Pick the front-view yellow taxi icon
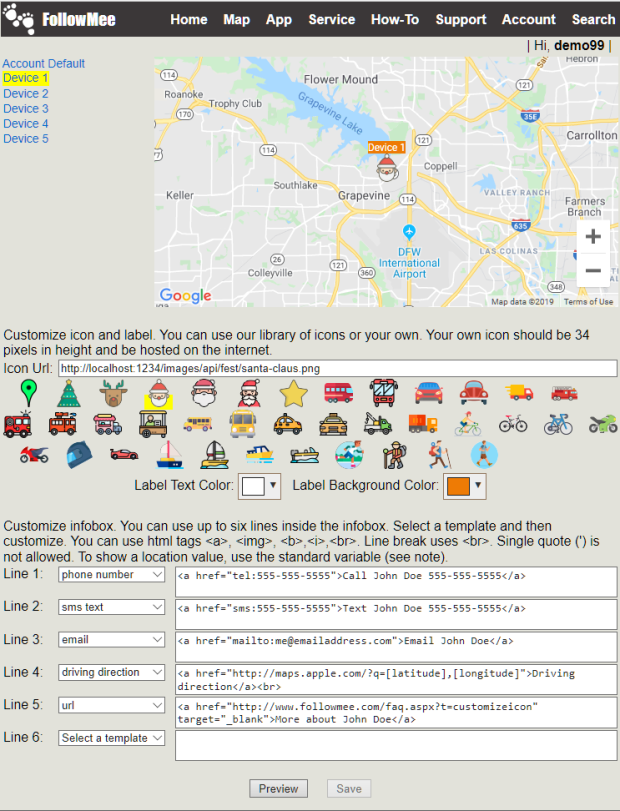This screenshot has height=811, width=620. click(333, 424)
